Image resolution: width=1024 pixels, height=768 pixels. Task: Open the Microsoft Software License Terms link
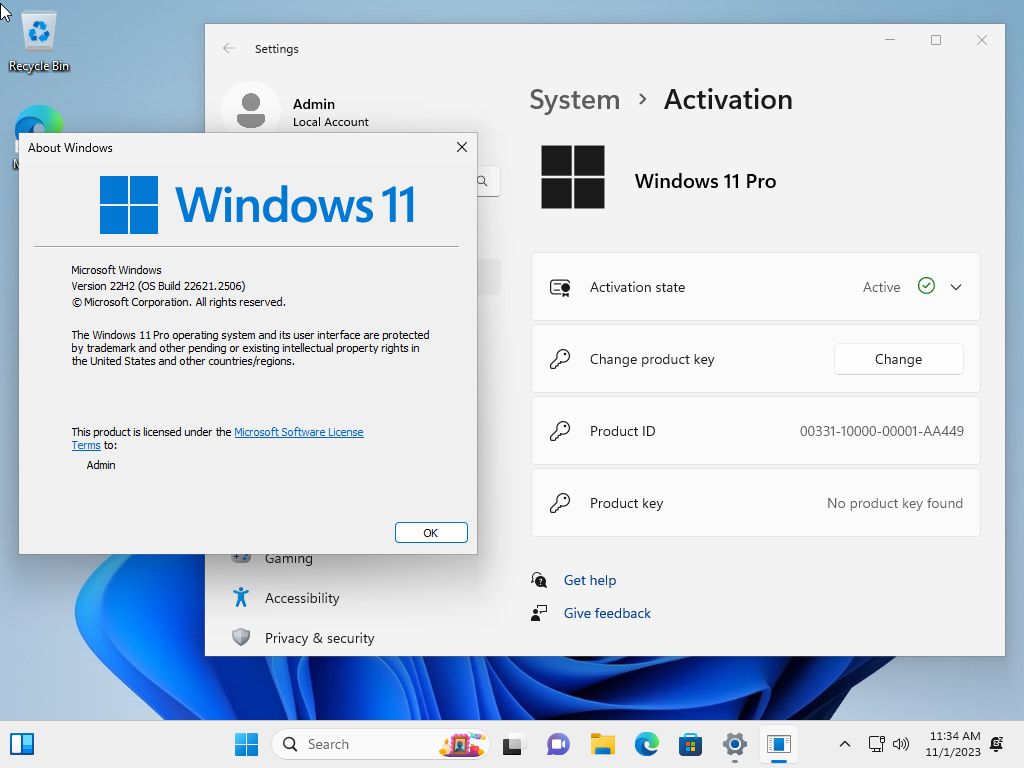tap(217, 438)
